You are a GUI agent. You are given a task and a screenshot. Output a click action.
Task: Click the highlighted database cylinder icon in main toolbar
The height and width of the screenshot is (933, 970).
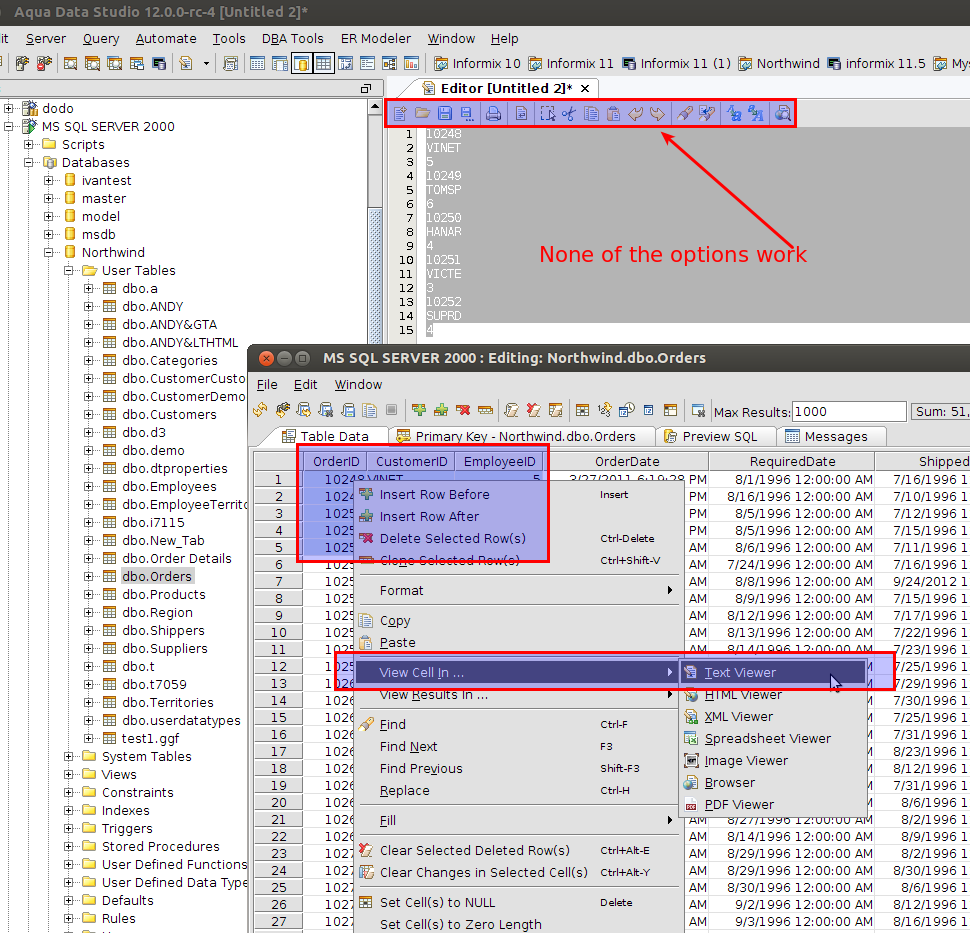tap(301, 63)
